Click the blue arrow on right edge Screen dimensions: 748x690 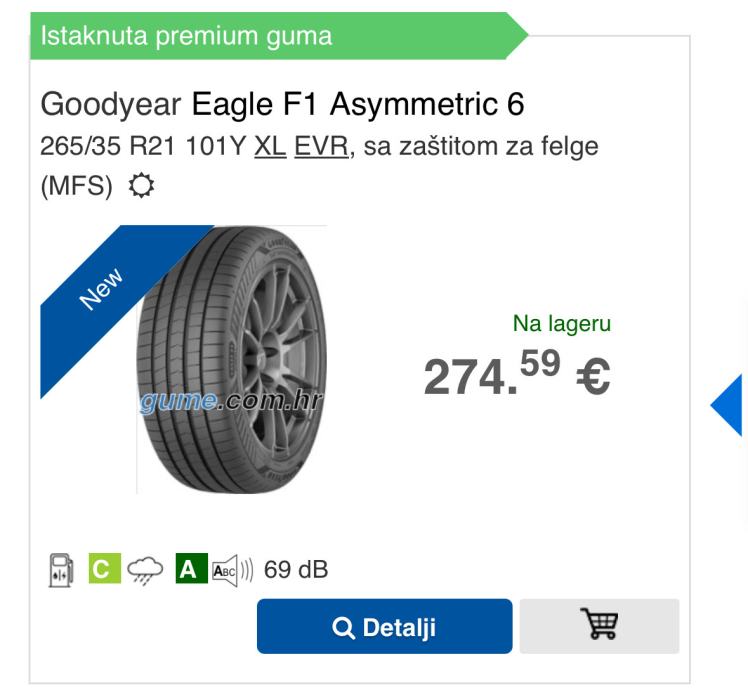click(729, 405)
